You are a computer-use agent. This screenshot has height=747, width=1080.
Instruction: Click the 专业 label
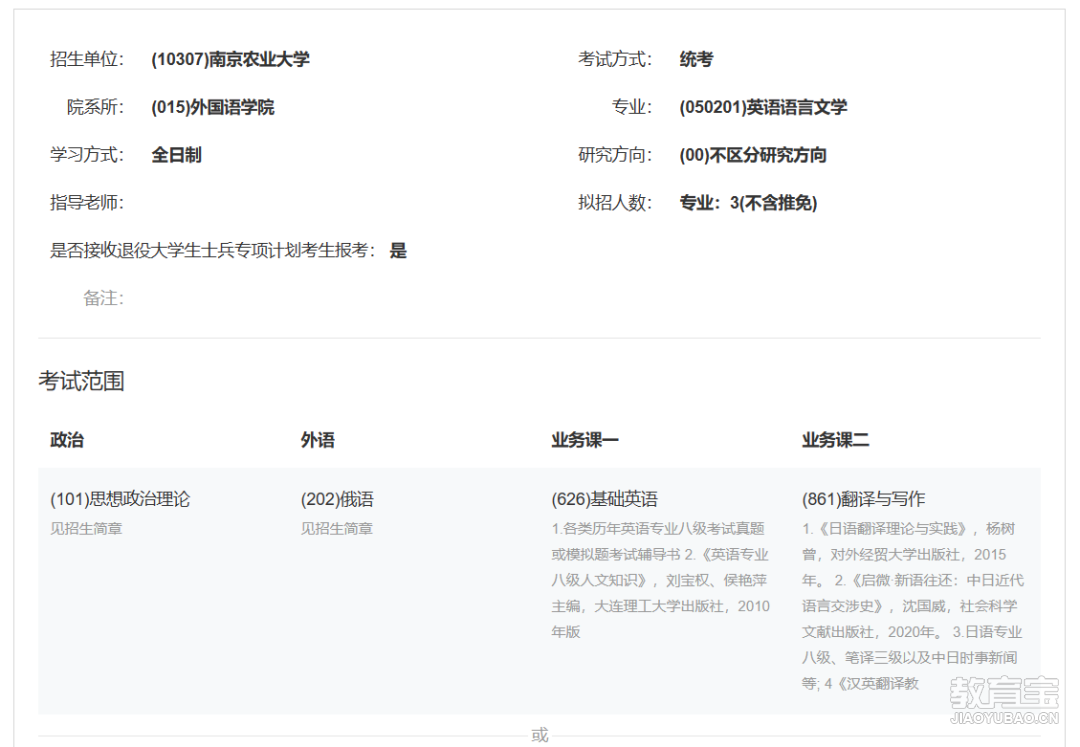(632, 107)
